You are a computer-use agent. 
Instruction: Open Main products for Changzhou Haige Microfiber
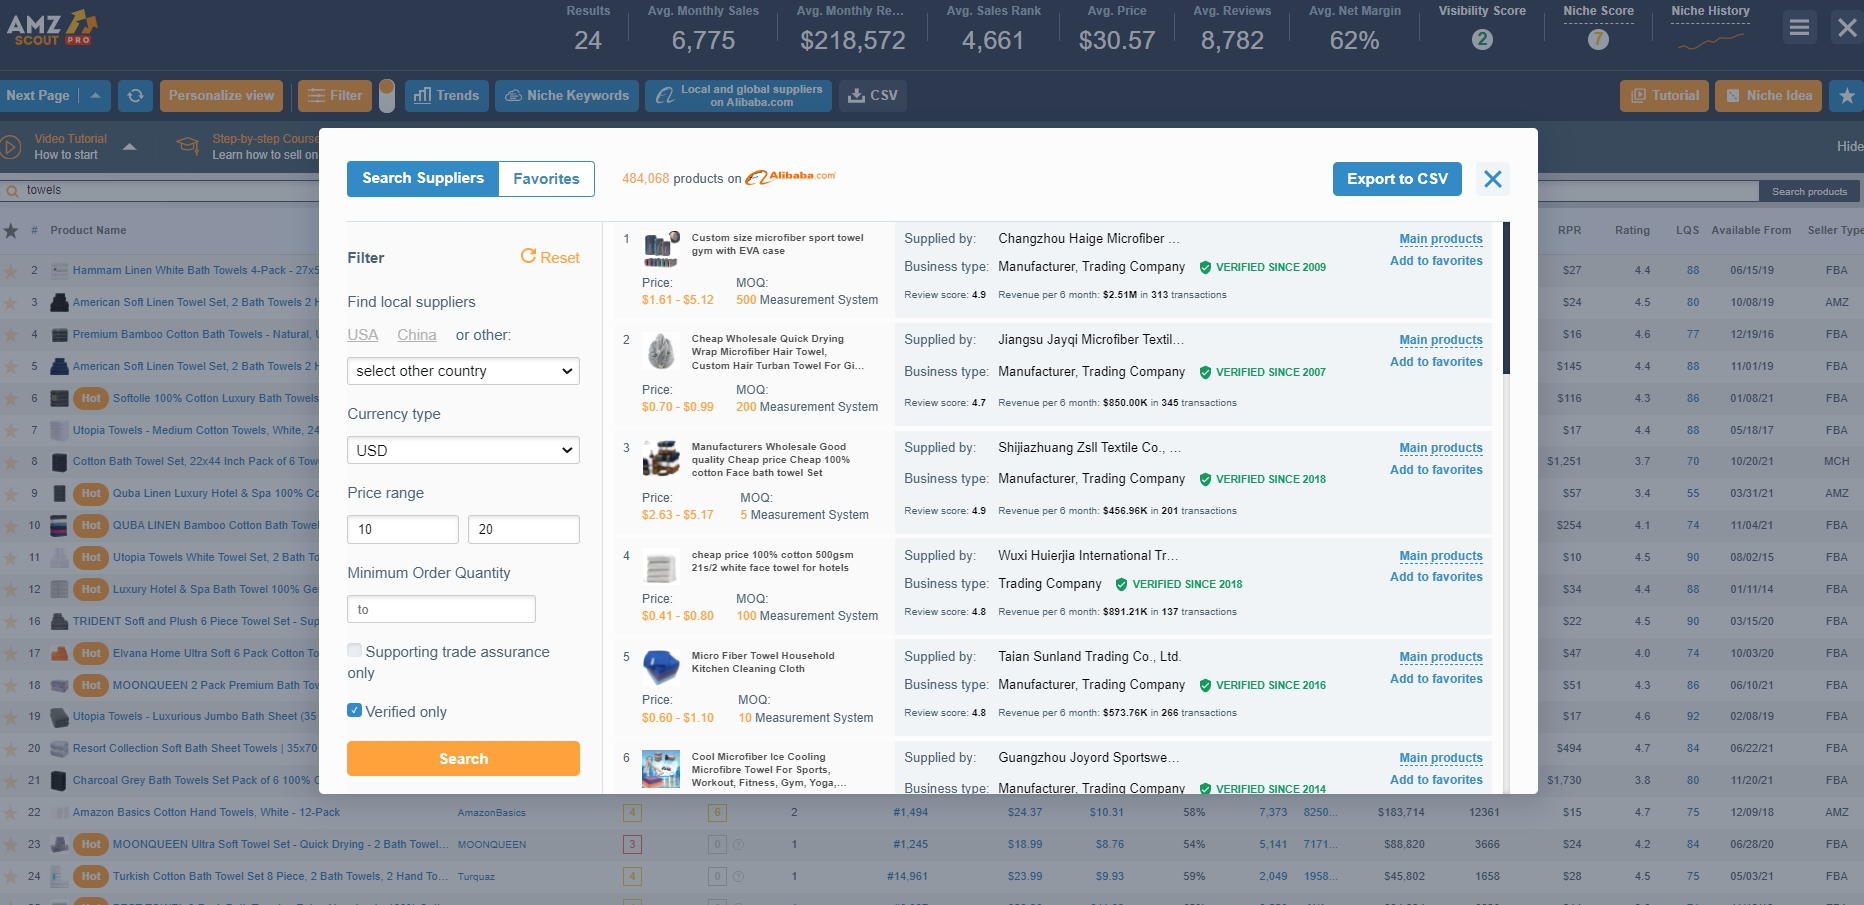coord(1440,239)
